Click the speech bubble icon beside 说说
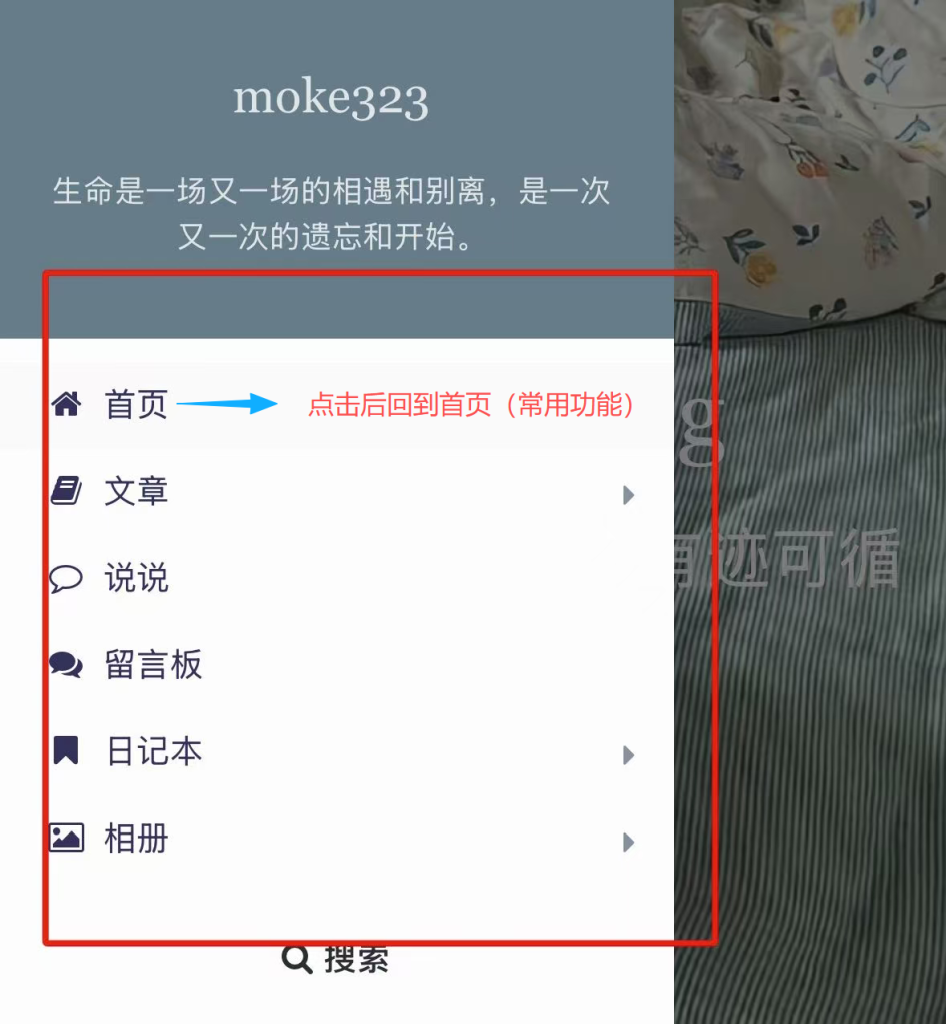Screen dimensions: 946x1024 (67, 578)
